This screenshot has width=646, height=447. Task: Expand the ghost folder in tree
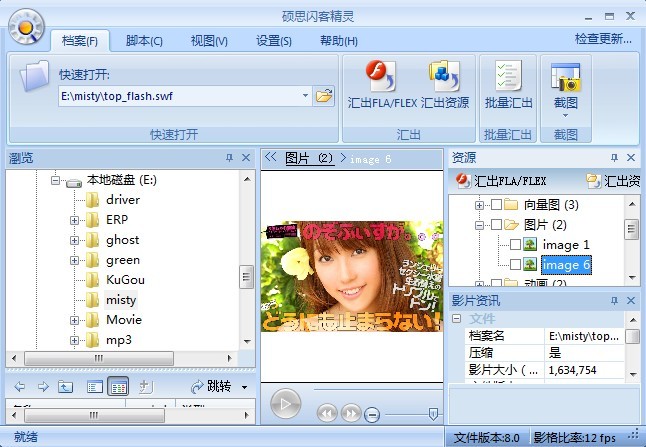tap(75, 240)
